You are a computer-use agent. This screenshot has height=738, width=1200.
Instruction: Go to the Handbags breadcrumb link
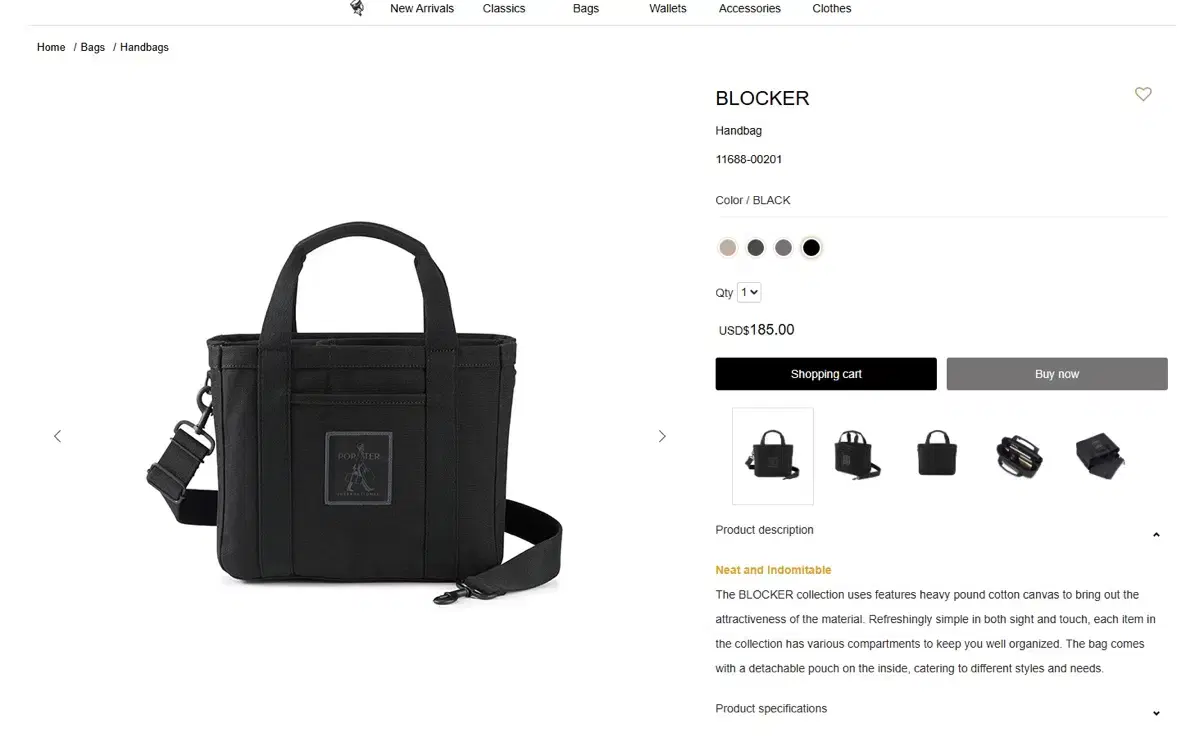pos(144,47)
